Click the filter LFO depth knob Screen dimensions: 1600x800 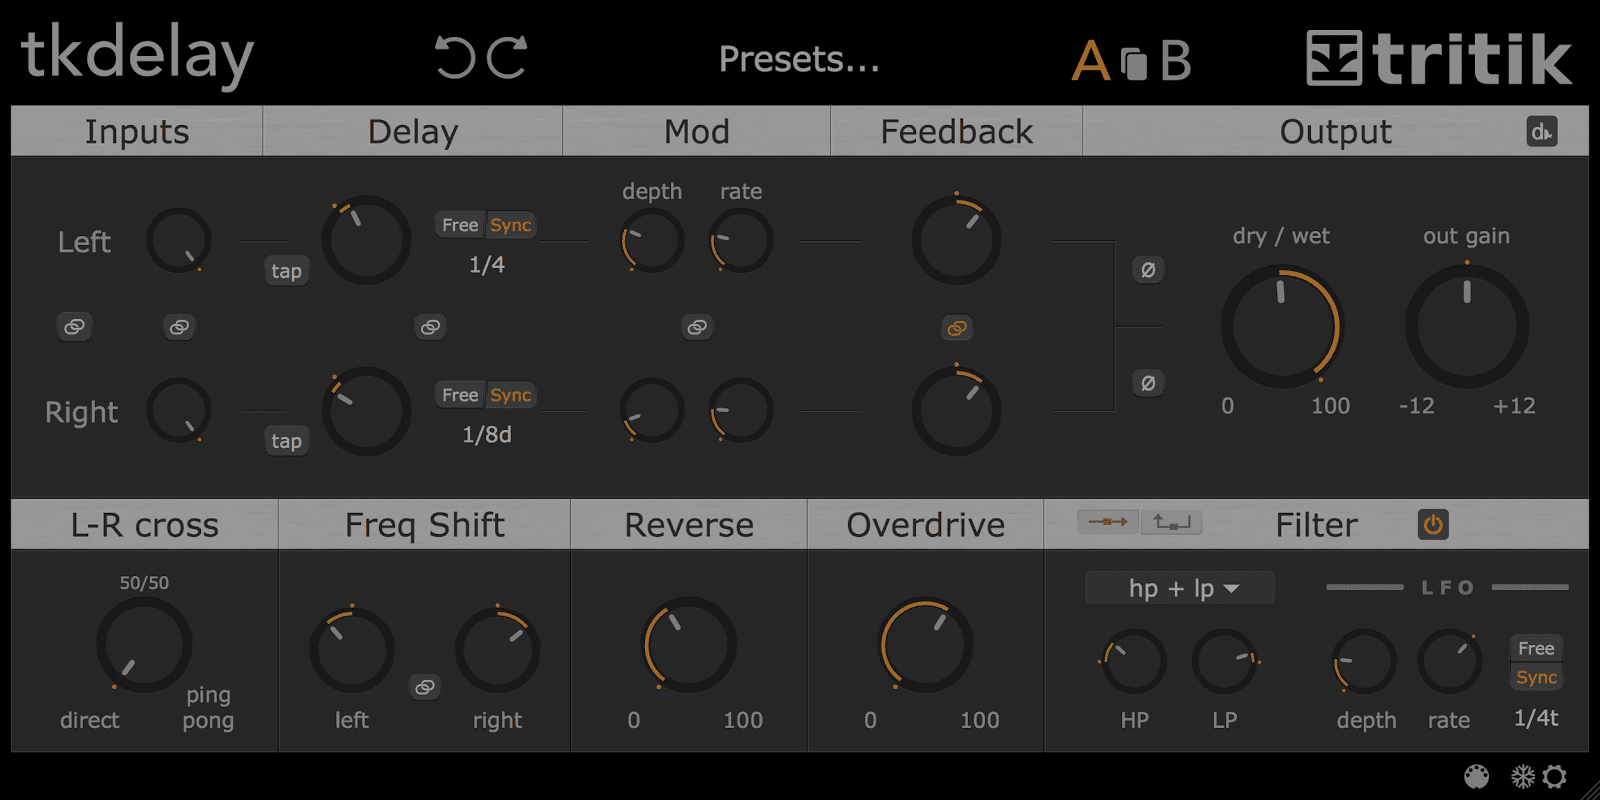1365,662
